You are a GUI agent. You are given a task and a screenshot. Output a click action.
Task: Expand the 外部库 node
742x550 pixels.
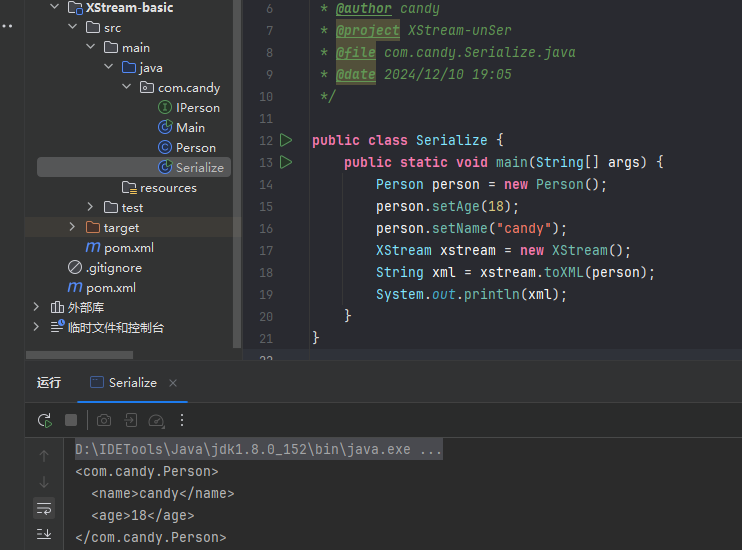(36, 307)
